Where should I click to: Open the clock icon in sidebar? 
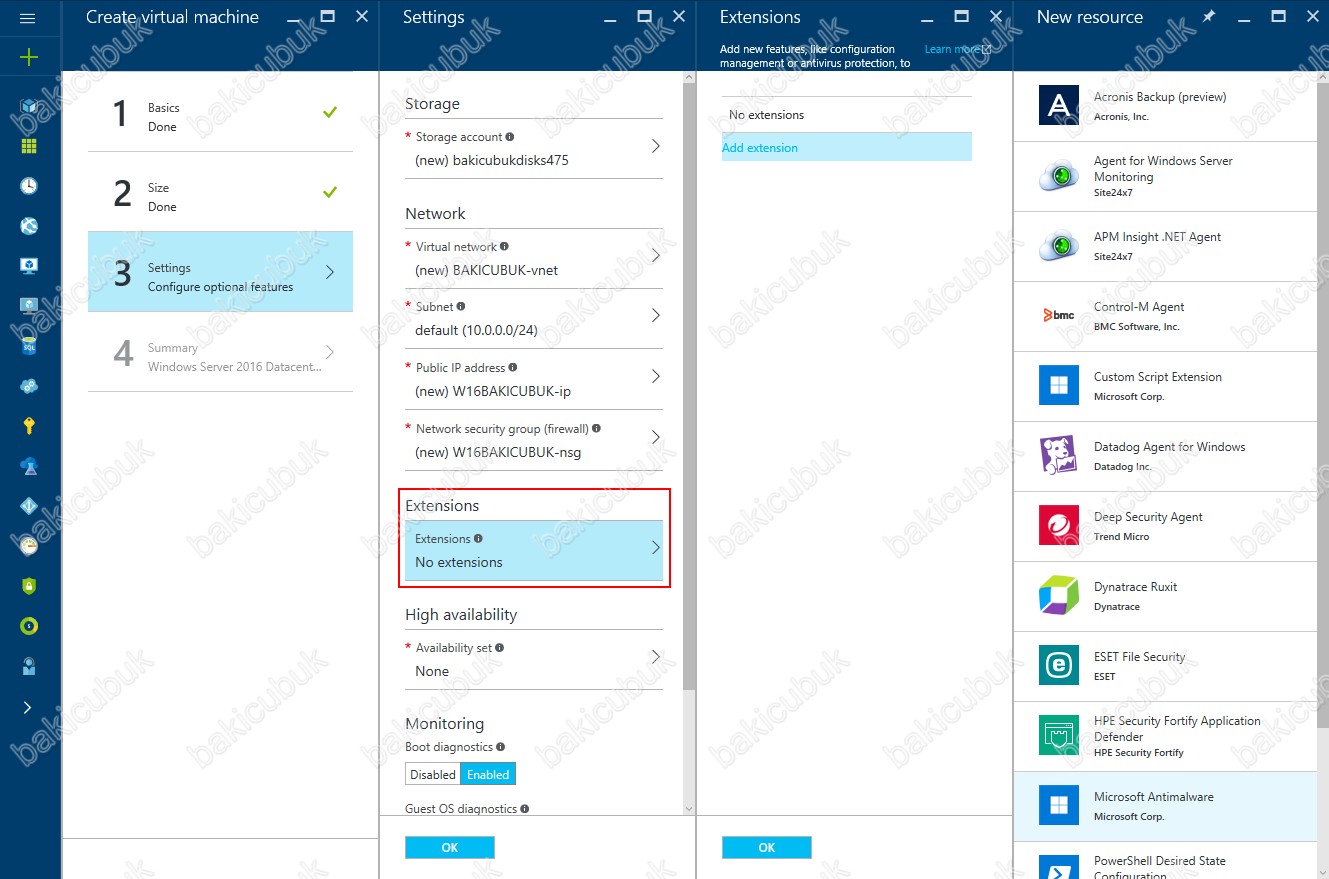coord(28,186)
